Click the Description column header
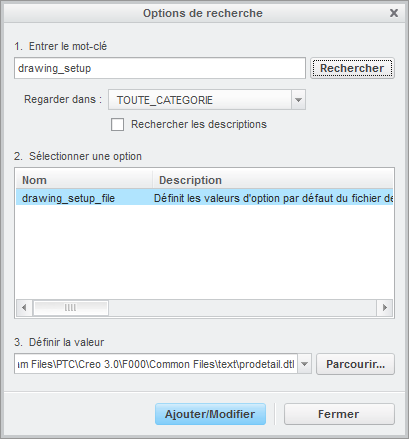 (x=273, y=180)
